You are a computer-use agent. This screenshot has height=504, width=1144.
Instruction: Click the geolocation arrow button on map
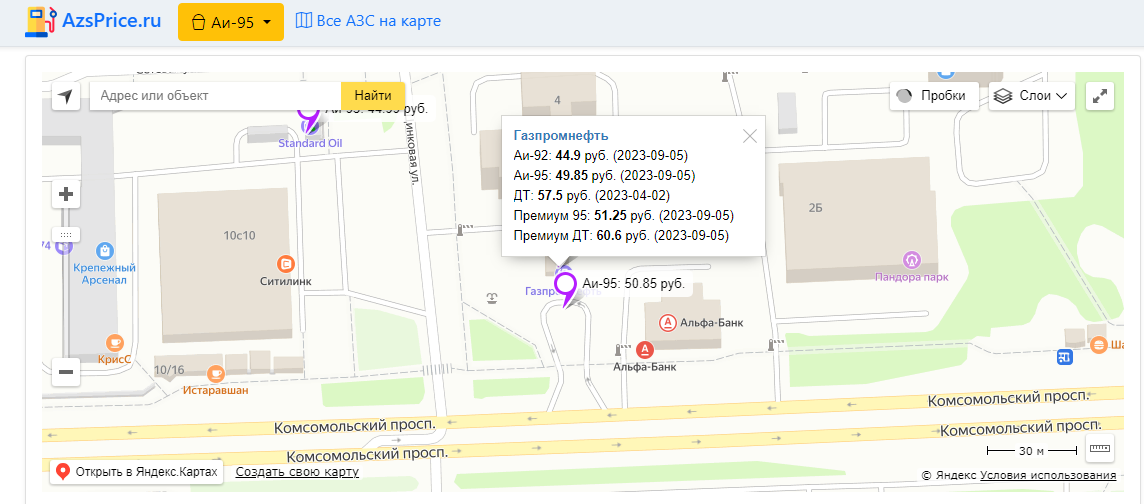[x=66, y=96]
